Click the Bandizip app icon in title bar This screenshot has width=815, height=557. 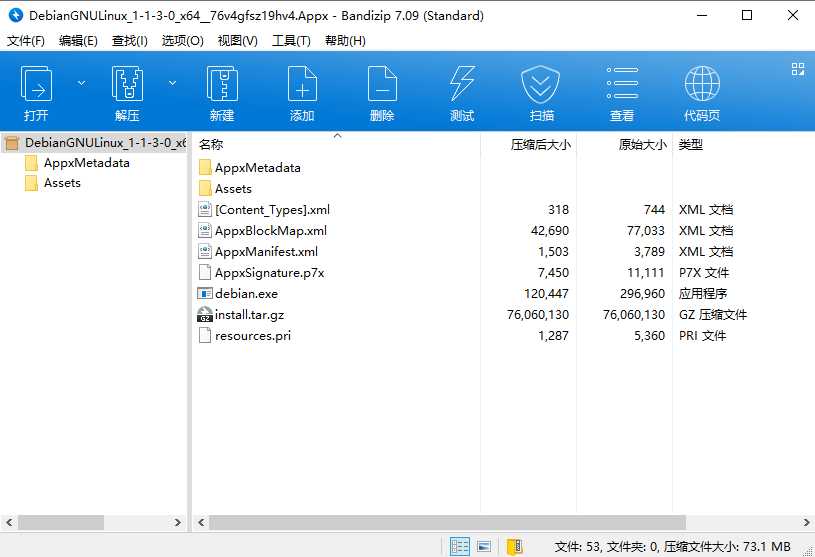[16, 16]
